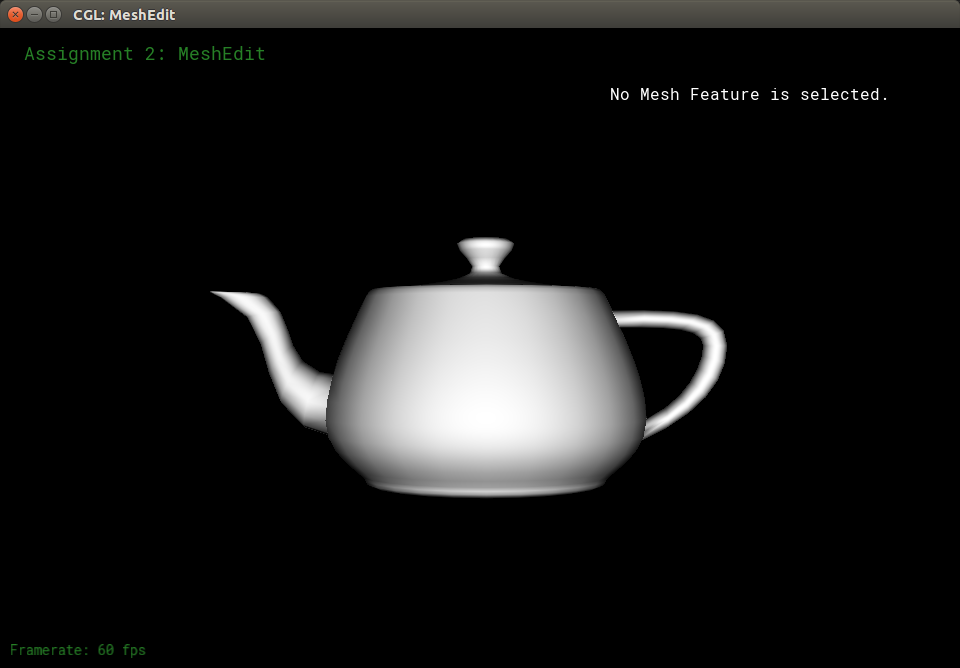Image resolution: width=960 pixels, height=668 pixels.
Task: Select the tip of the teapot spout
Action: tap(222, 294)
